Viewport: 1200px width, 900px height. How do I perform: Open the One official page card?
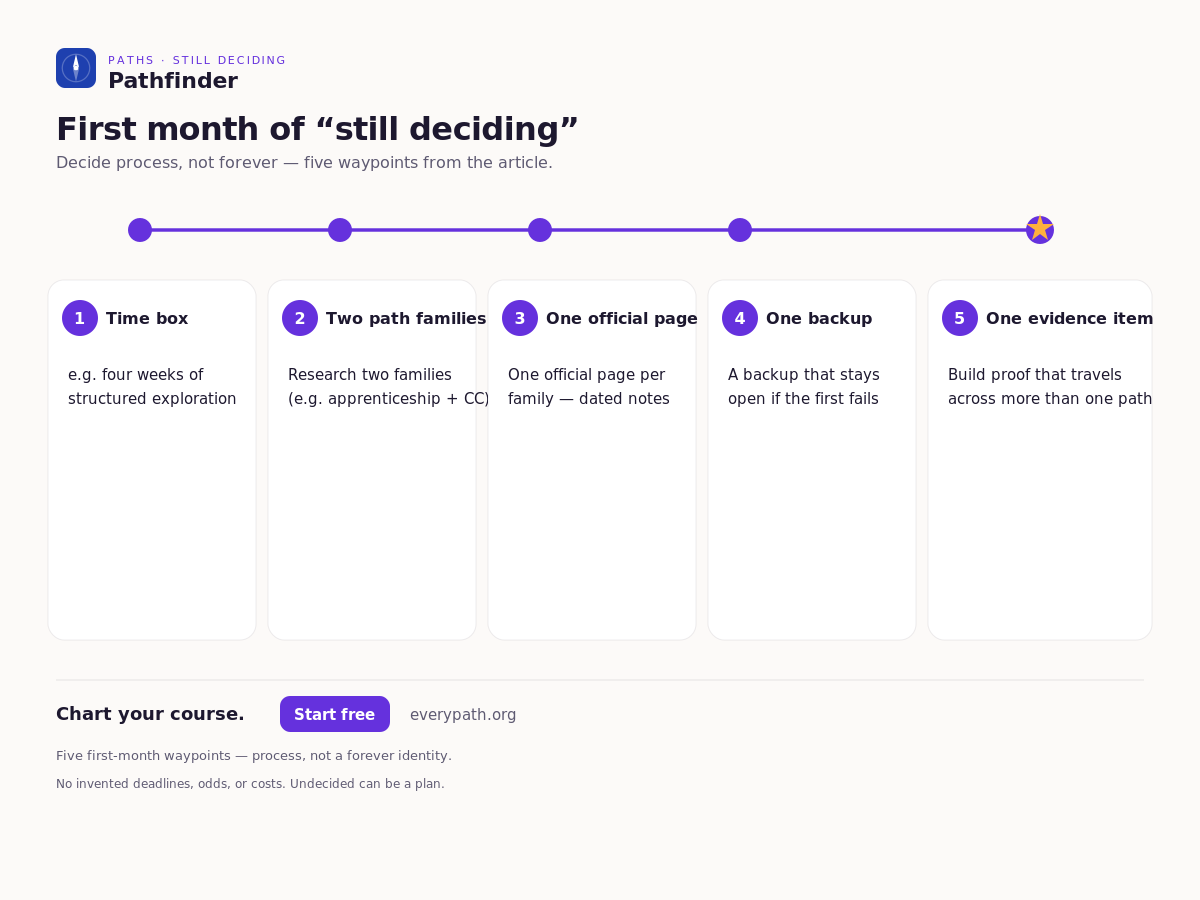592,460
